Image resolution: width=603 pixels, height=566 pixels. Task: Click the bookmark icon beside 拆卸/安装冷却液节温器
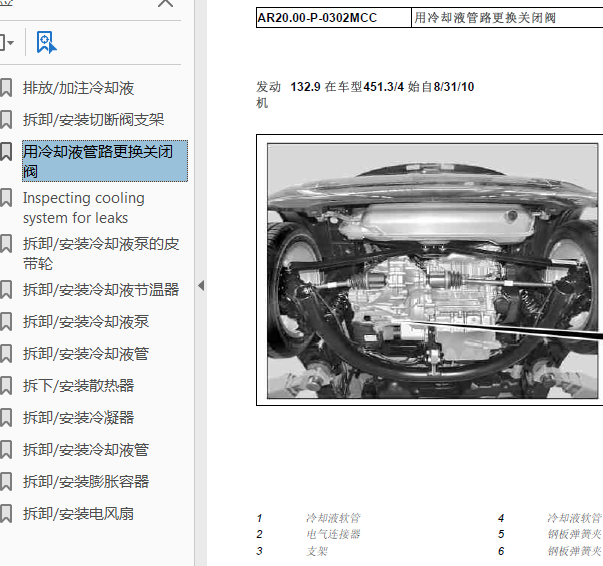6,290
